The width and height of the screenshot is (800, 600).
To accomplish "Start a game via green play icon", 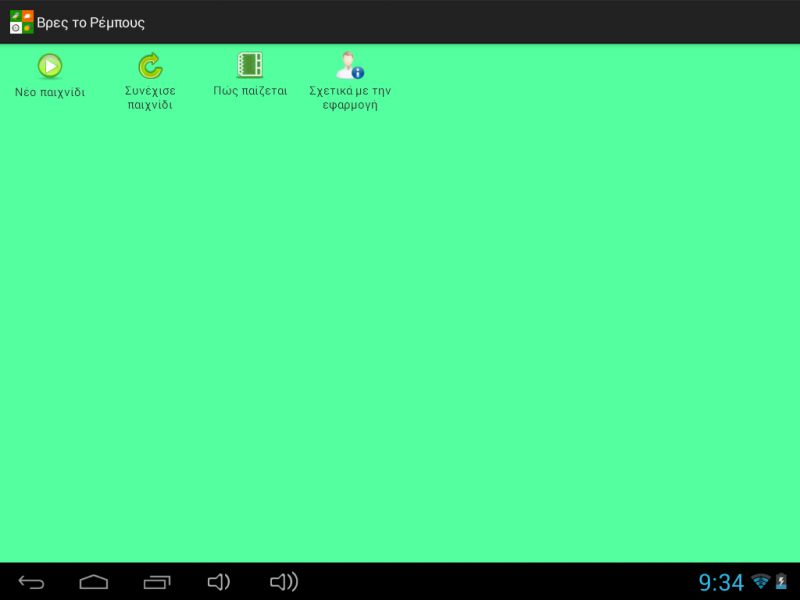I will click(x=50, y=66).
